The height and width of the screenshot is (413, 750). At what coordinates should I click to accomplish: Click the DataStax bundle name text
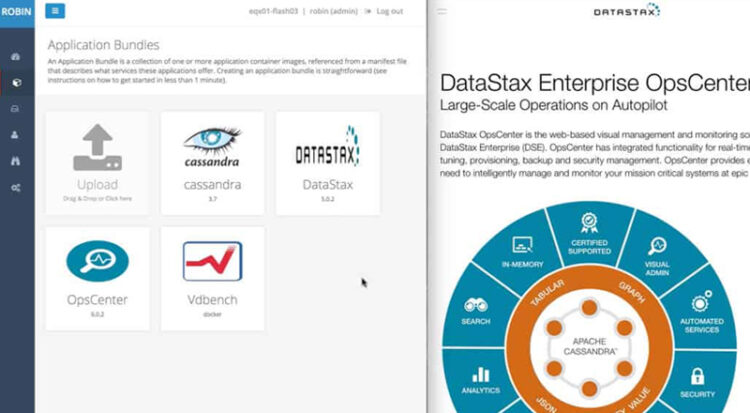click(x=328, y=185)
